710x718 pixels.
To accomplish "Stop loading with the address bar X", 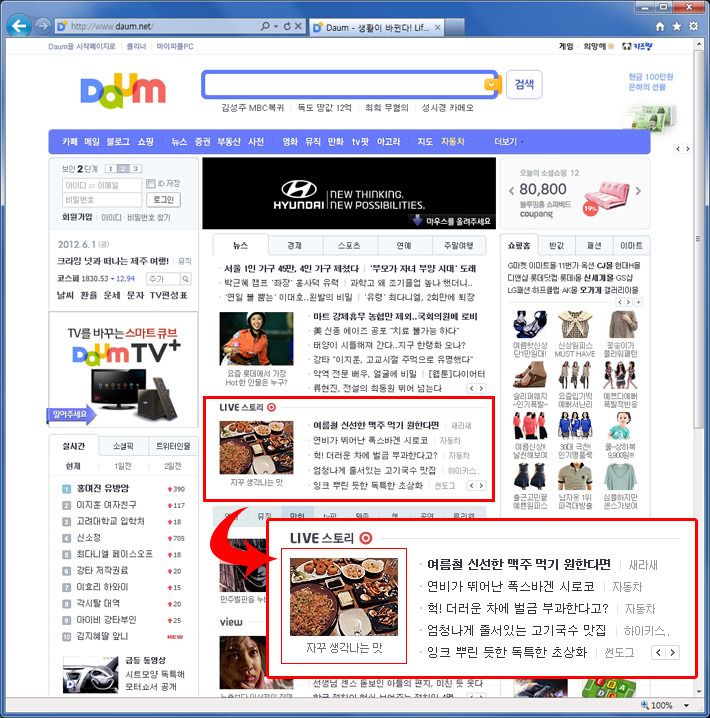I will coord(298,26).
